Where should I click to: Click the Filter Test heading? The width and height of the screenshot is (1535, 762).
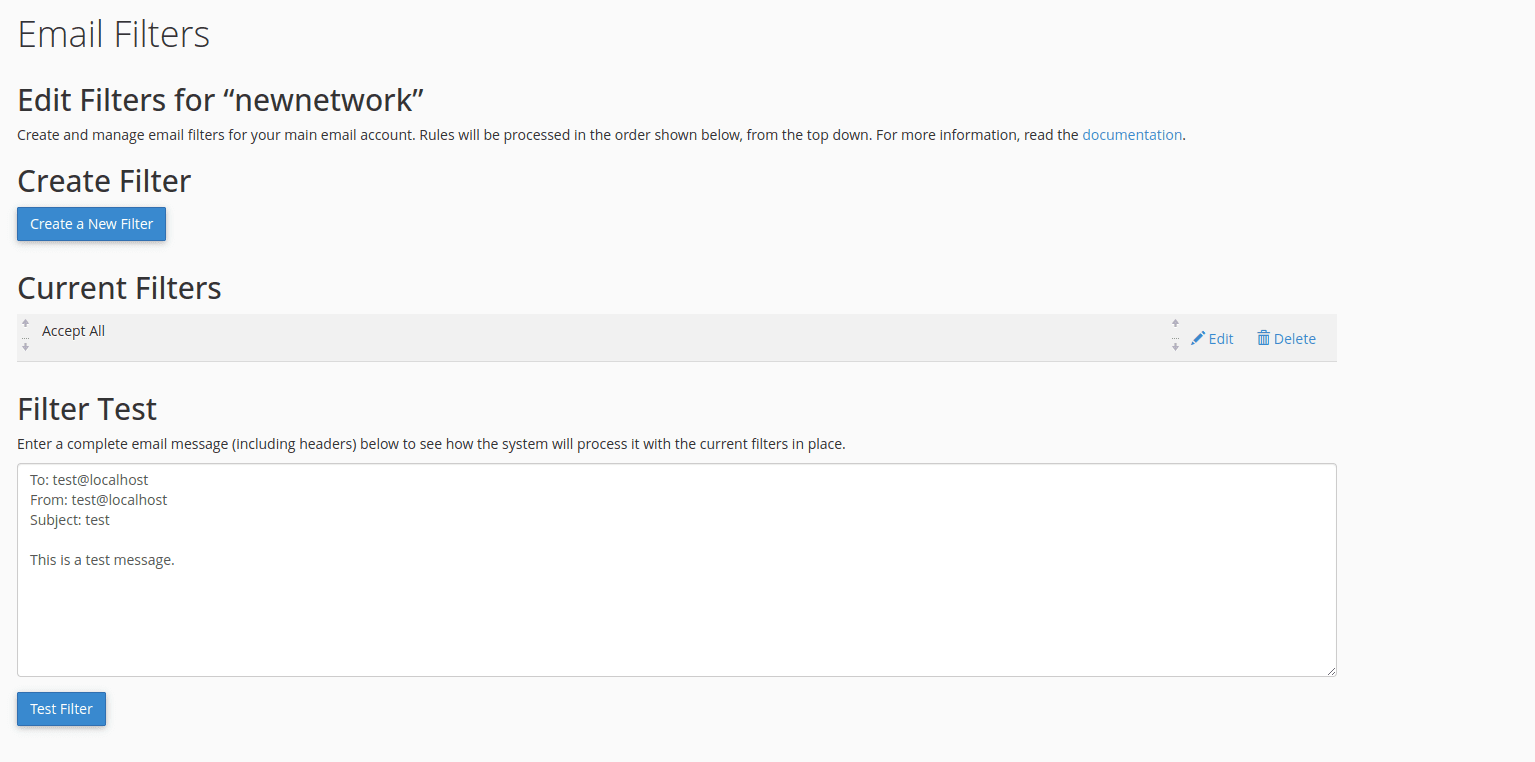pos(87,409)
